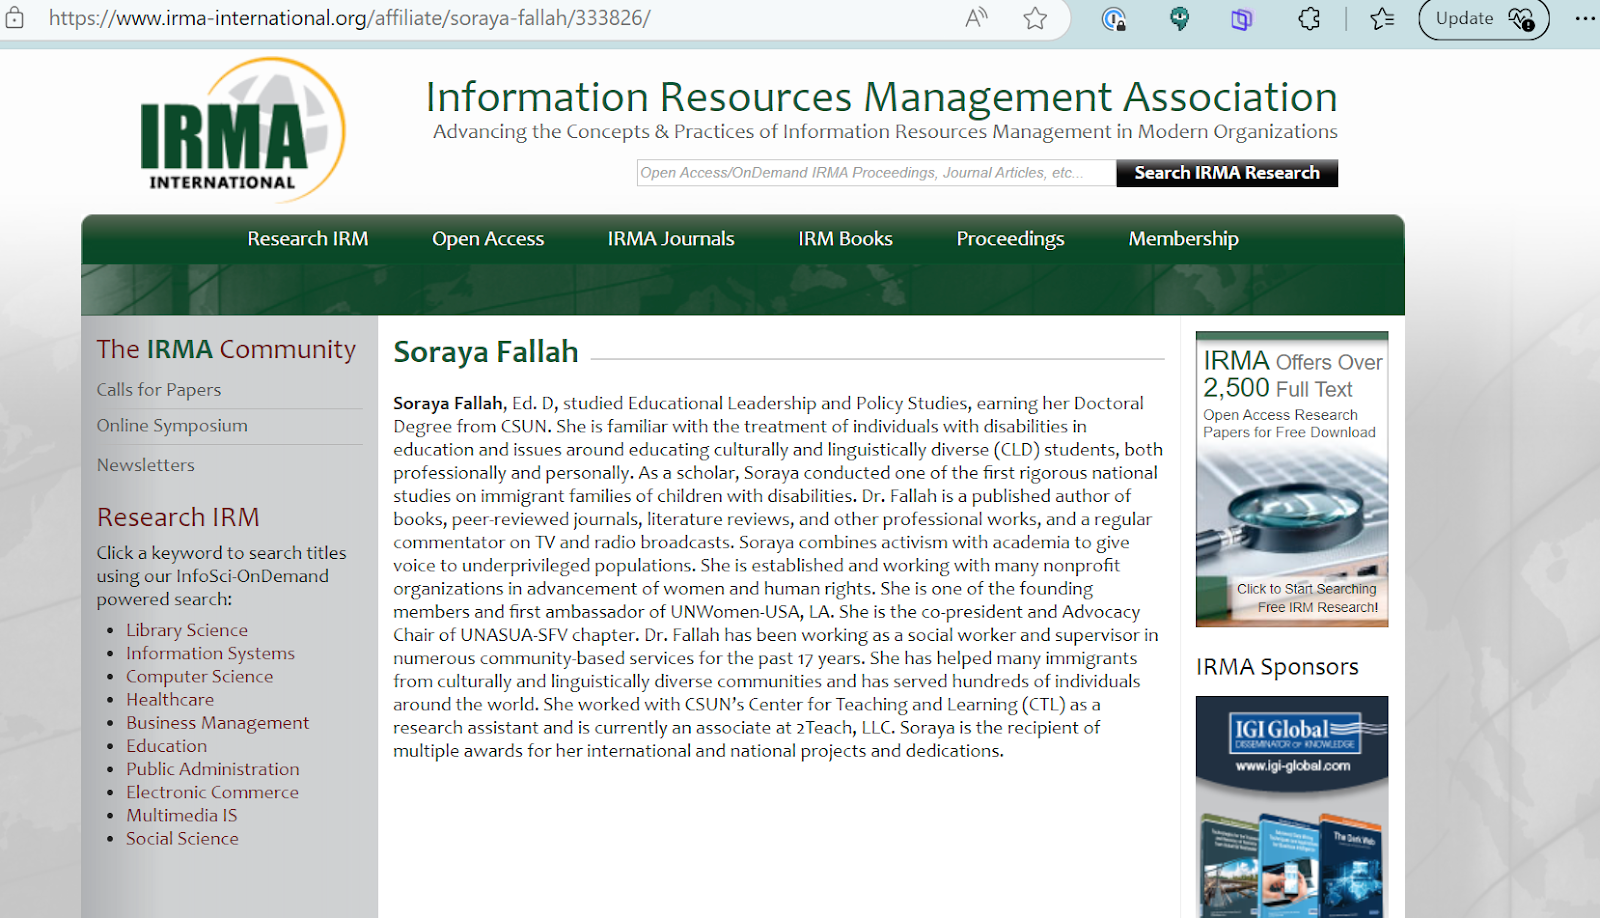Click the Search IRMA Research button
The height and width of the screenshot is (918, 1600).
[1227, 173]
